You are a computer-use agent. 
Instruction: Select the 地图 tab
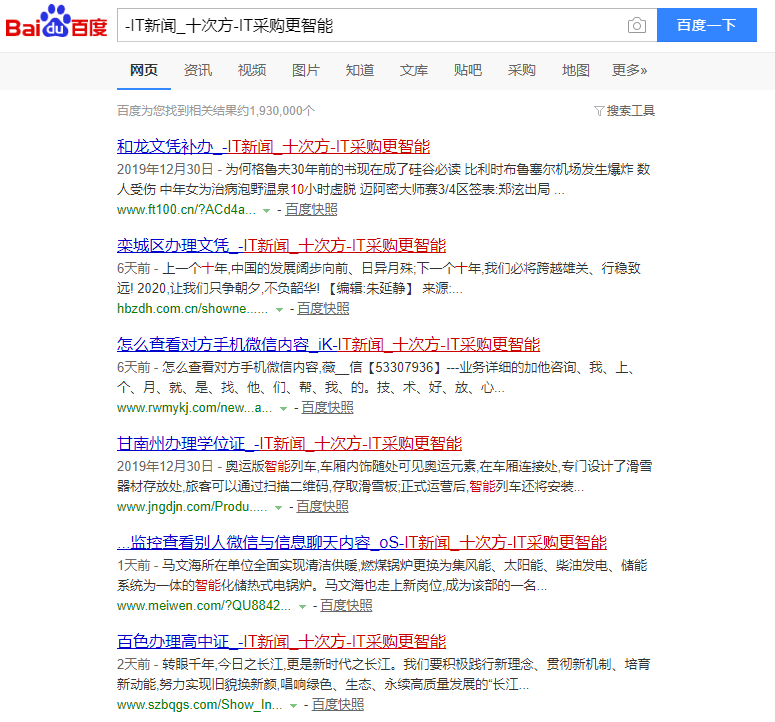point(576,70)
